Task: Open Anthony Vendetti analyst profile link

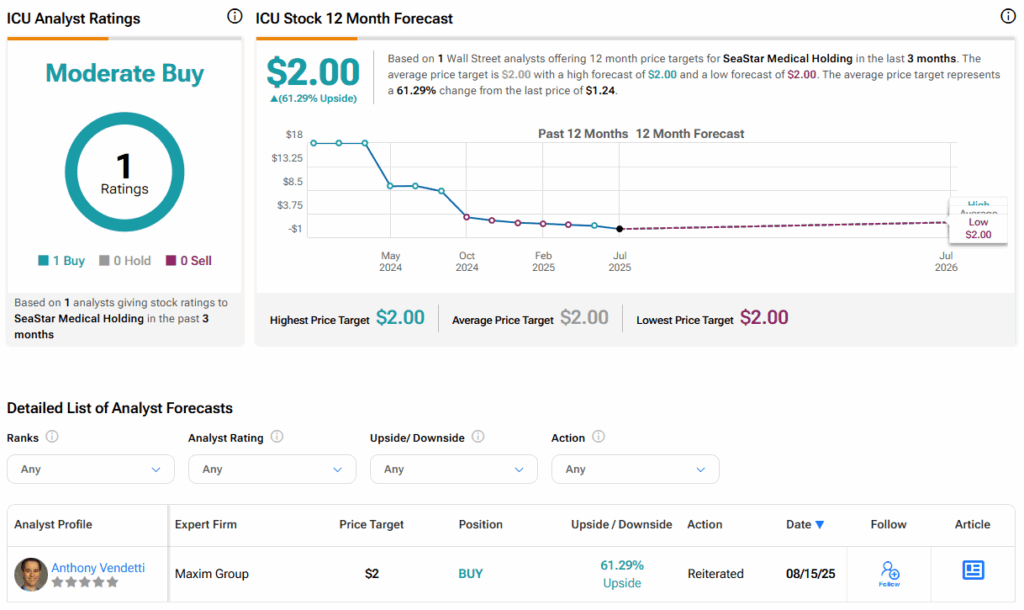Action: pyautogui.click(x=98, y=568)
